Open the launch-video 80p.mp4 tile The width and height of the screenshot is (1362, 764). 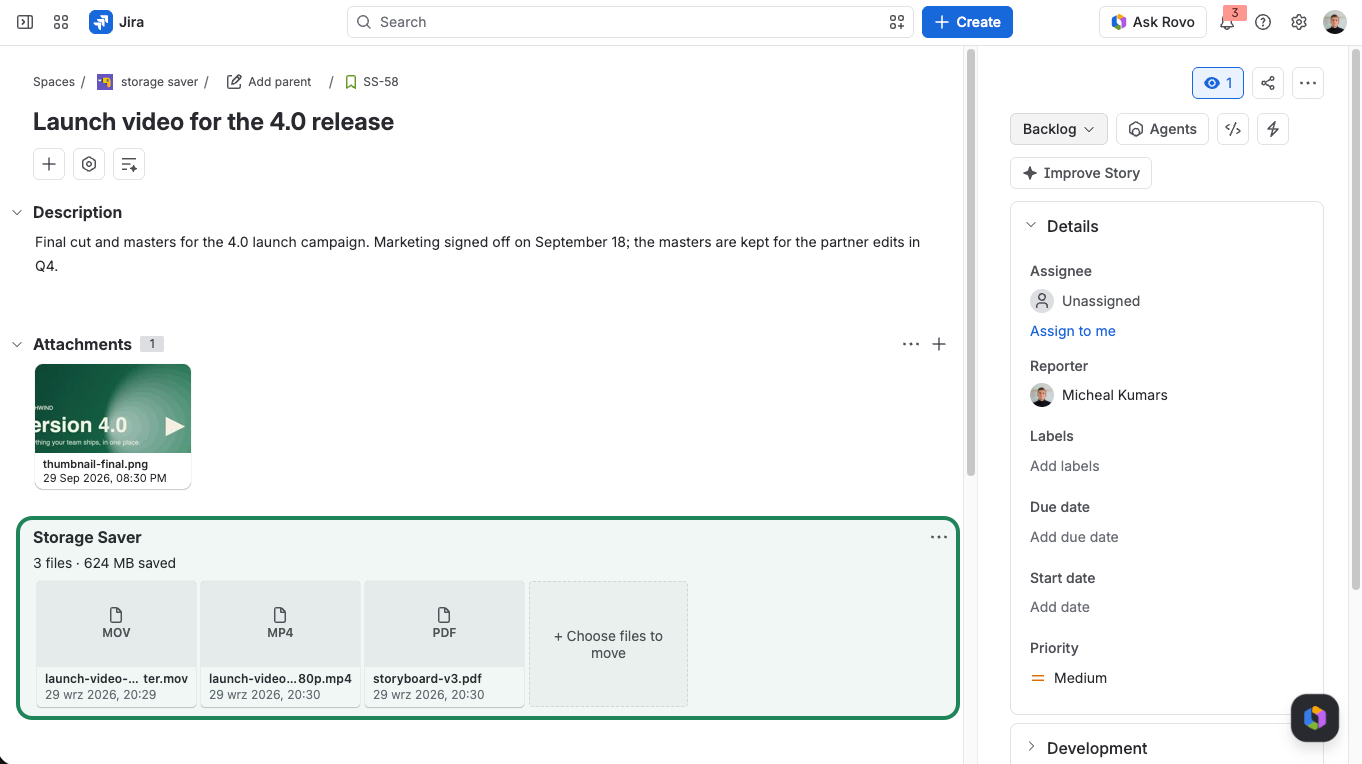[280, 644]
